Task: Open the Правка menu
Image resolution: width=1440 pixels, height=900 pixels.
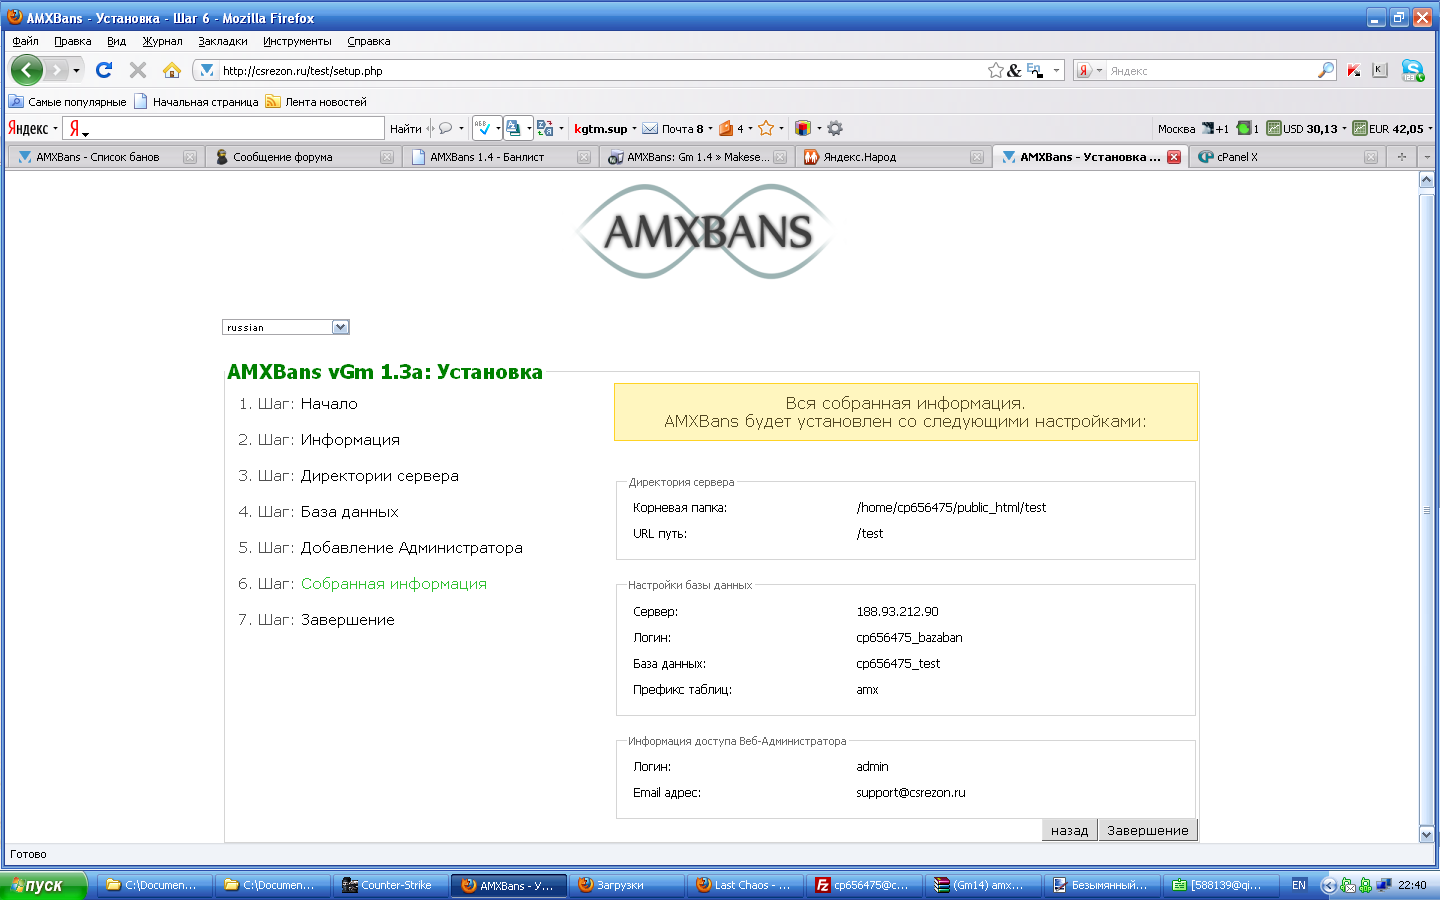Action: pos(73,41)
